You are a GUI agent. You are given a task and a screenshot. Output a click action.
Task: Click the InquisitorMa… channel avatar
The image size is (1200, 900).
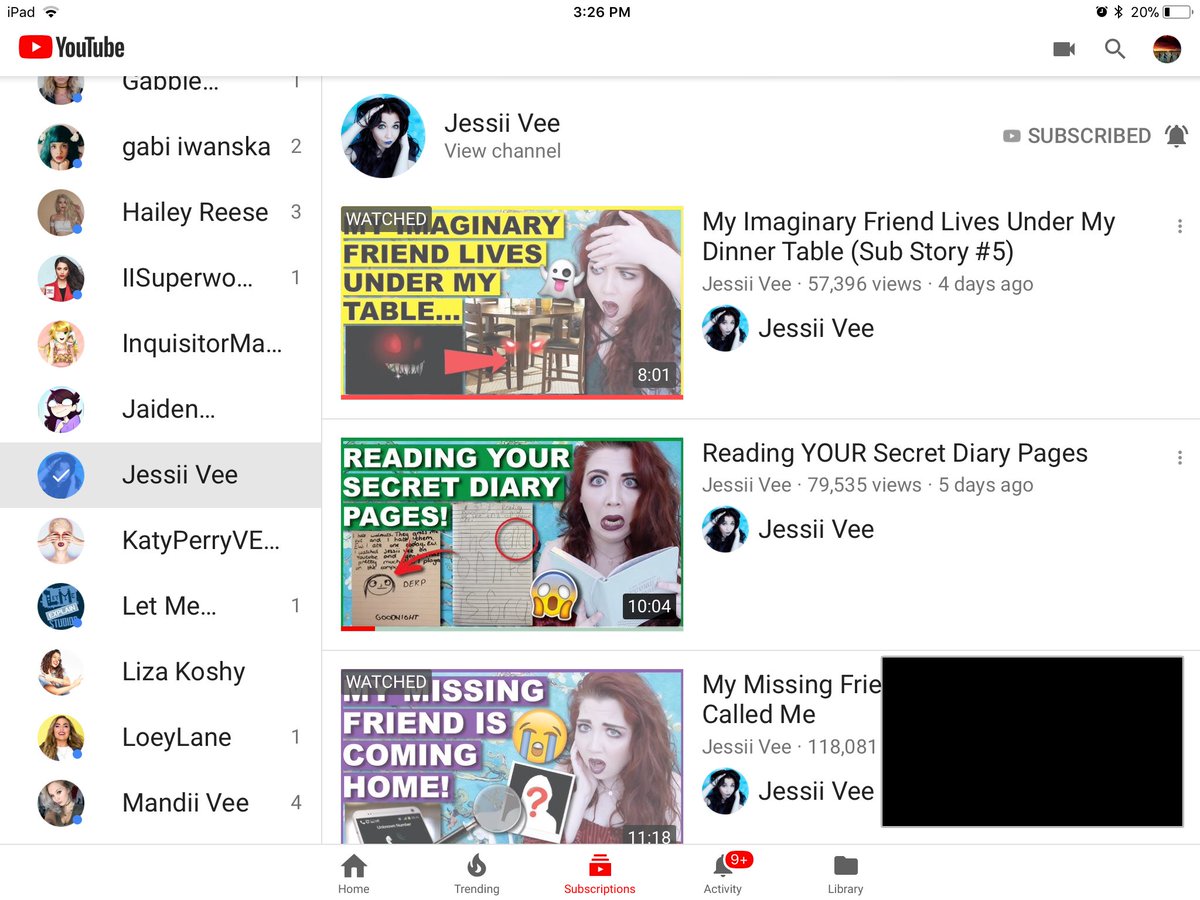point(61,344)
